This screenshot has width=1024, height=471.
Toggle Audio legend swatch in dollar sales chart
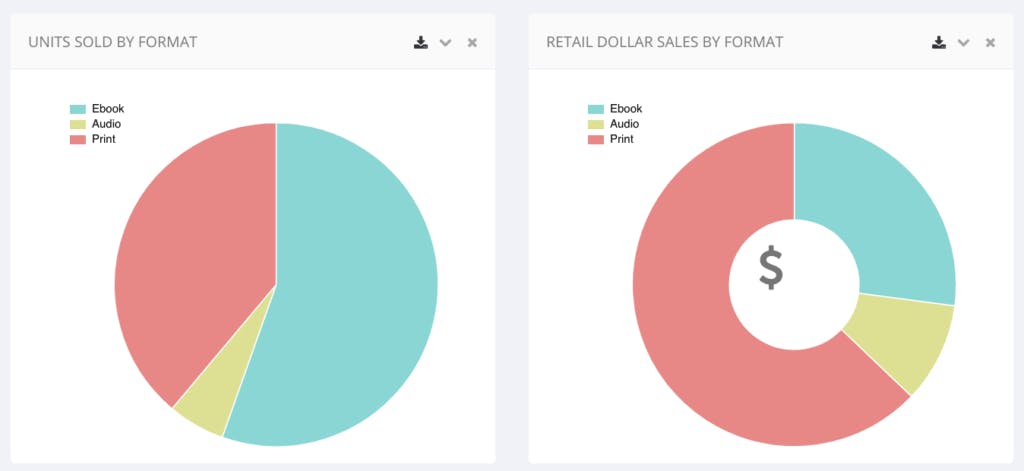click(x=596, y=124)
